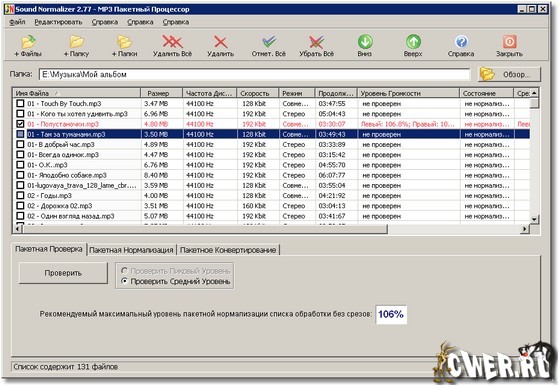This screenshot has width=560, height=387.
Task: Click the horizontal scrollbar thumb of list
Action: [205, 229]
